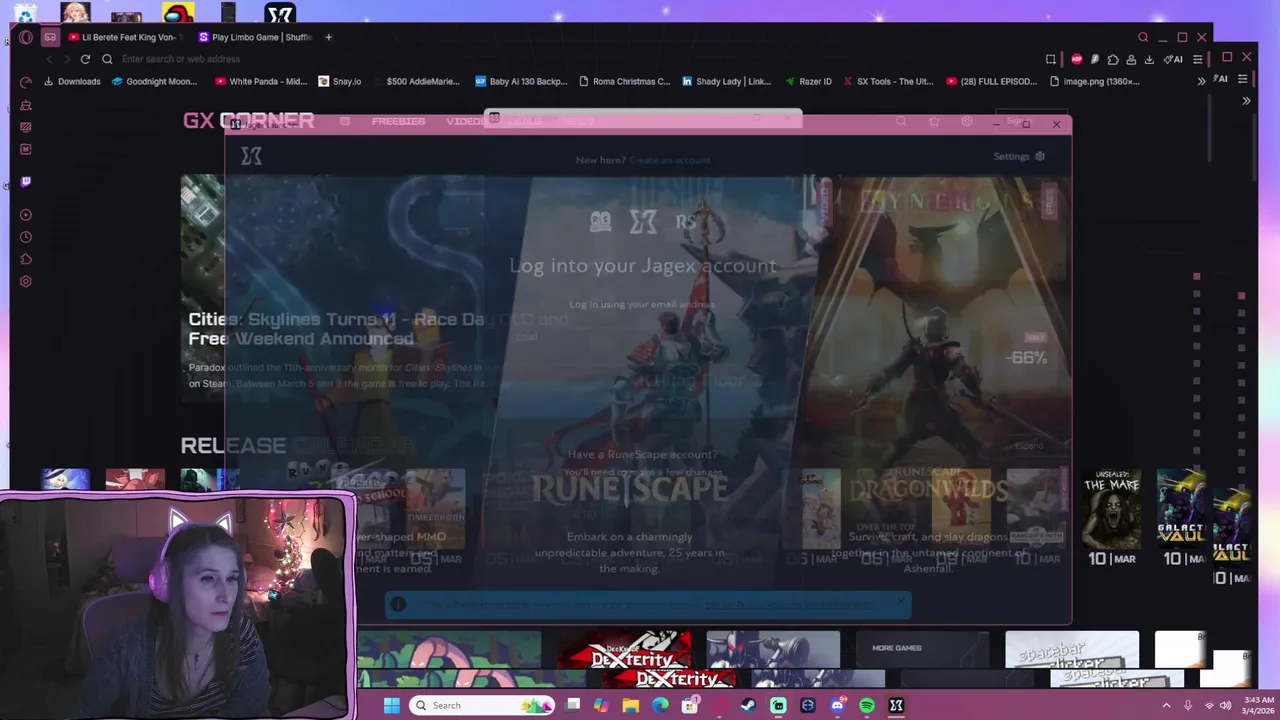Open the Twitch sidebar panel
Viewport: 1280px width, 720px height.
[x=26, y=181]
